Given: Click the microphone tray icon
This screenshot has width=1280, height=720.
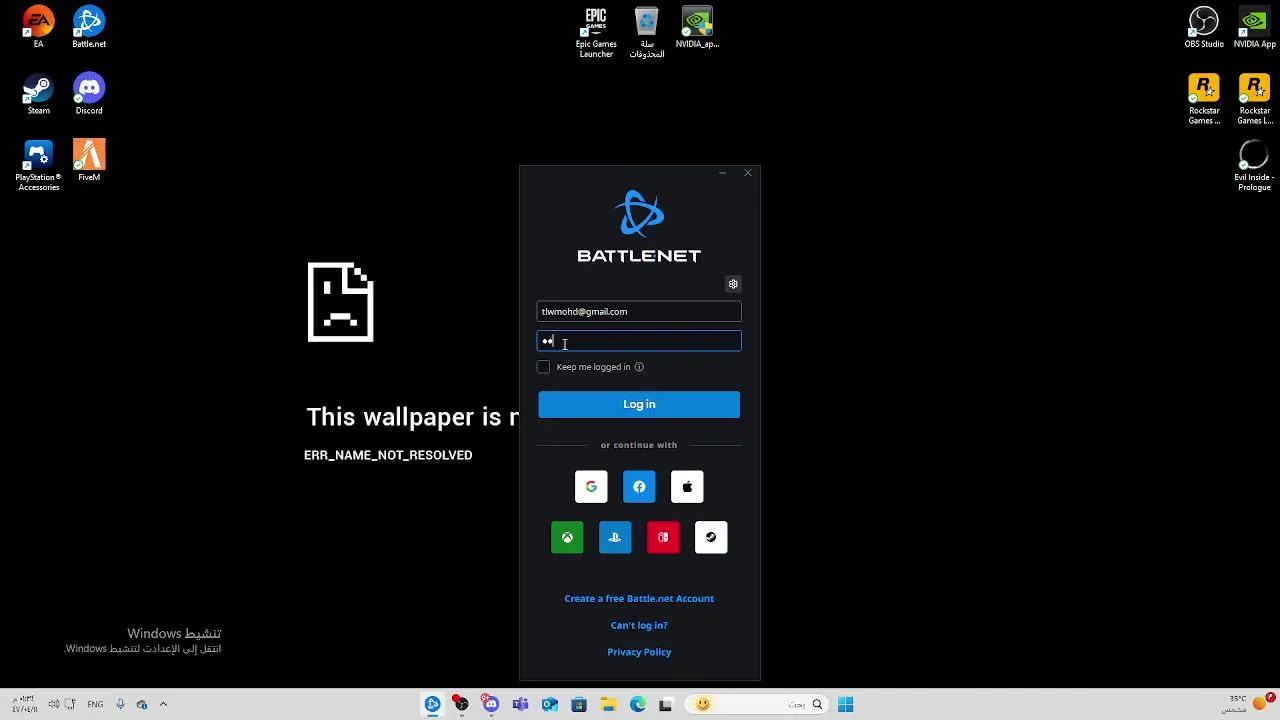Looking at the screenshot, I should pyautogui.click(x=120, y=705).
